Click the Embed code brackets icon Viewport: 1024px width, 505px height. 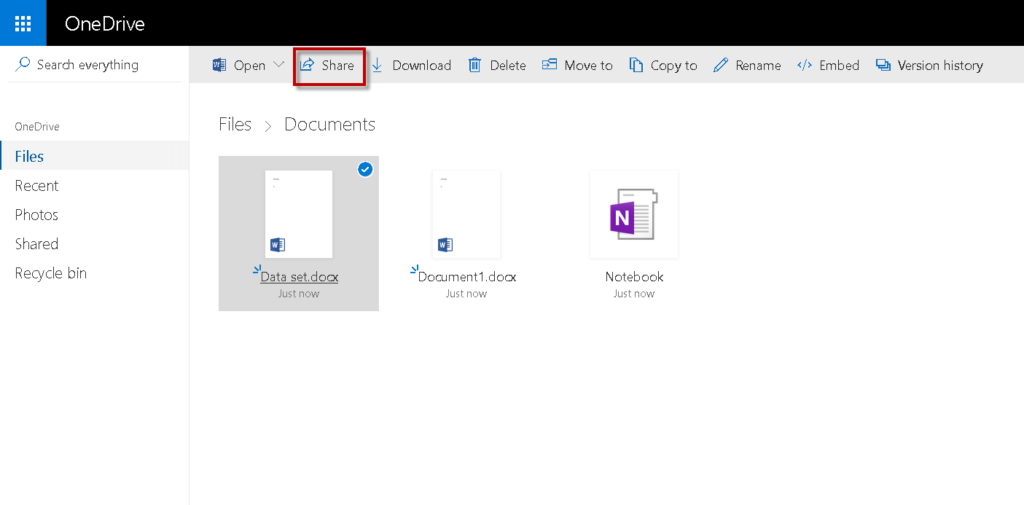click(805, 65)
